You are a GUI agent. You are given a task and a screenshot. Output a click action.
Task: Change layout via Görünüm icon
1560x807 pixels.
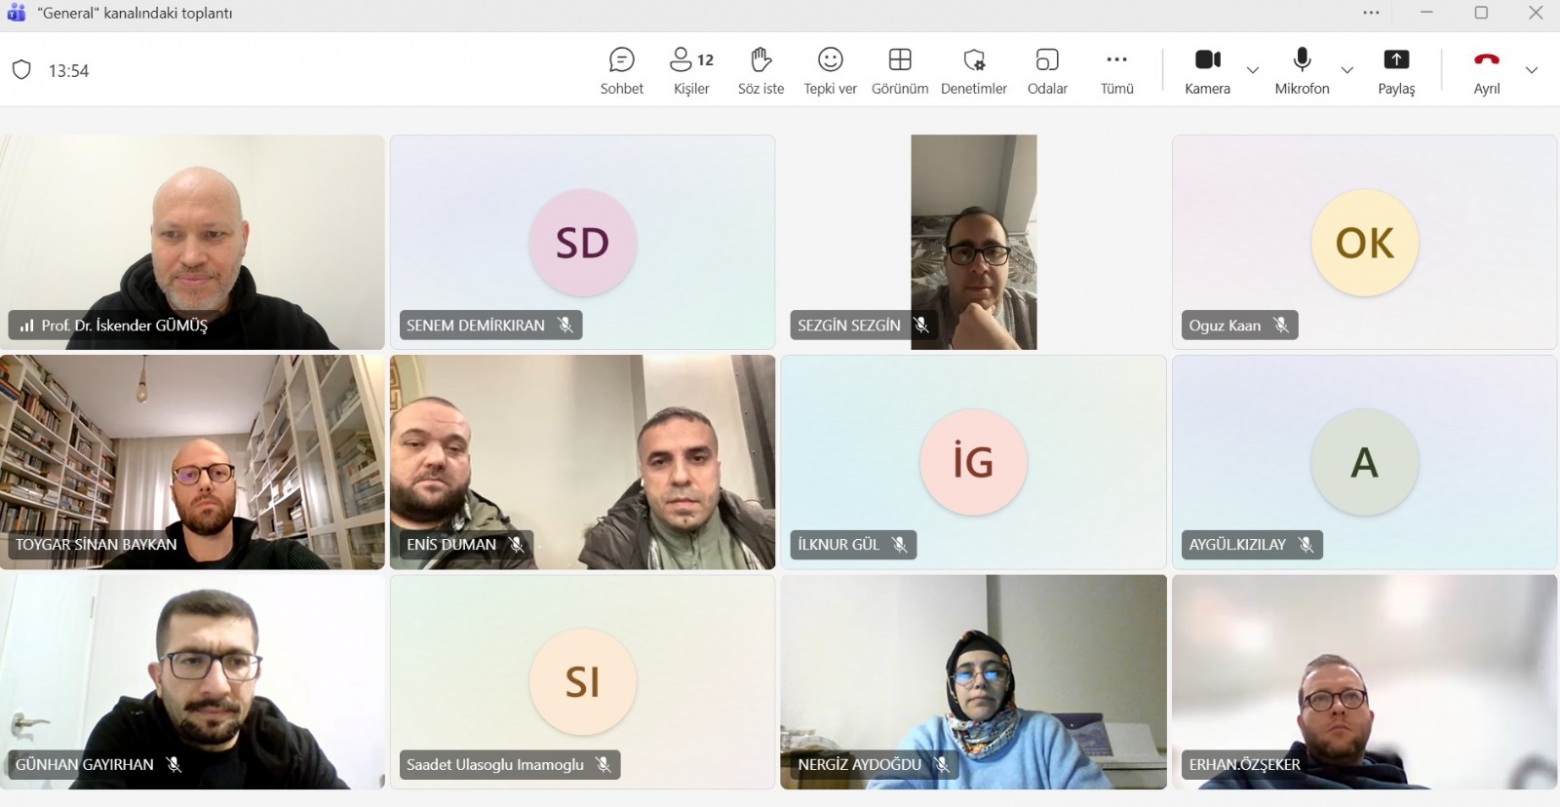[x=899, y=70]
